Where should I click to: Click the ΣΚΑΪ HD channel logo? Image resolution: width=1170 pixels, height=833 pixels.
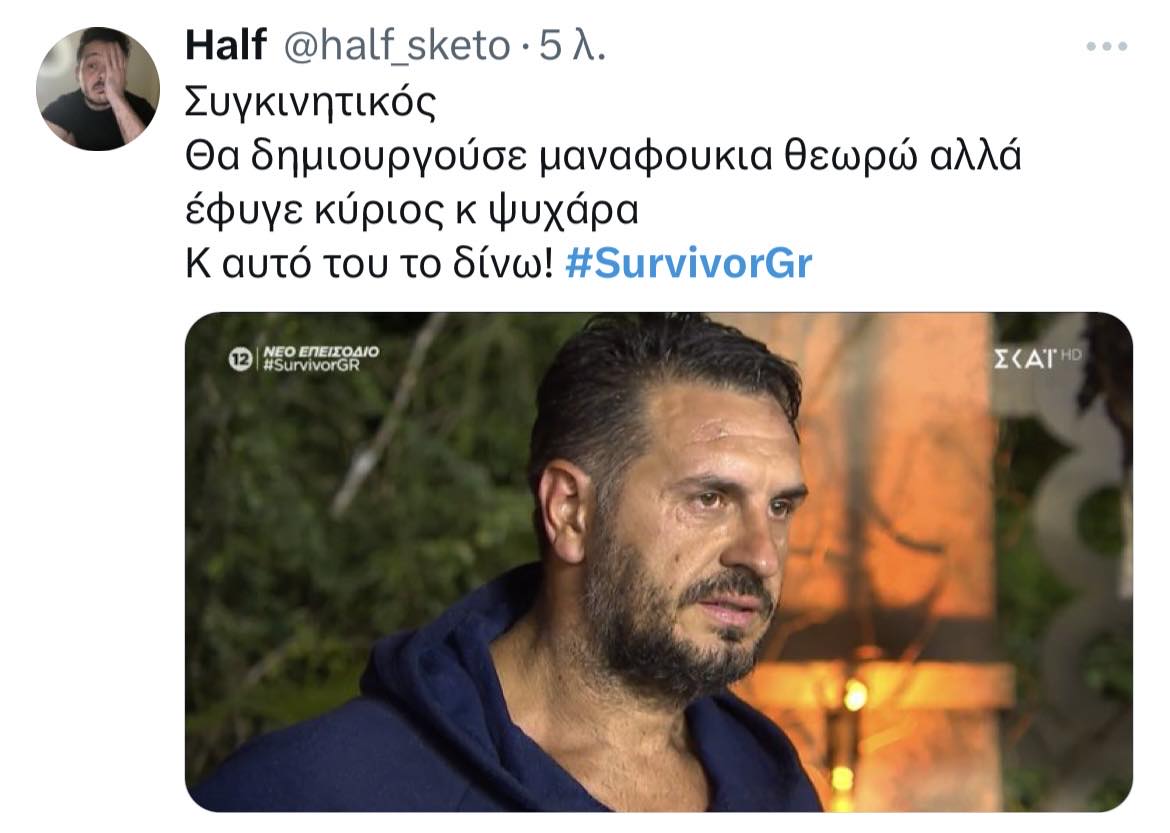1037,358
